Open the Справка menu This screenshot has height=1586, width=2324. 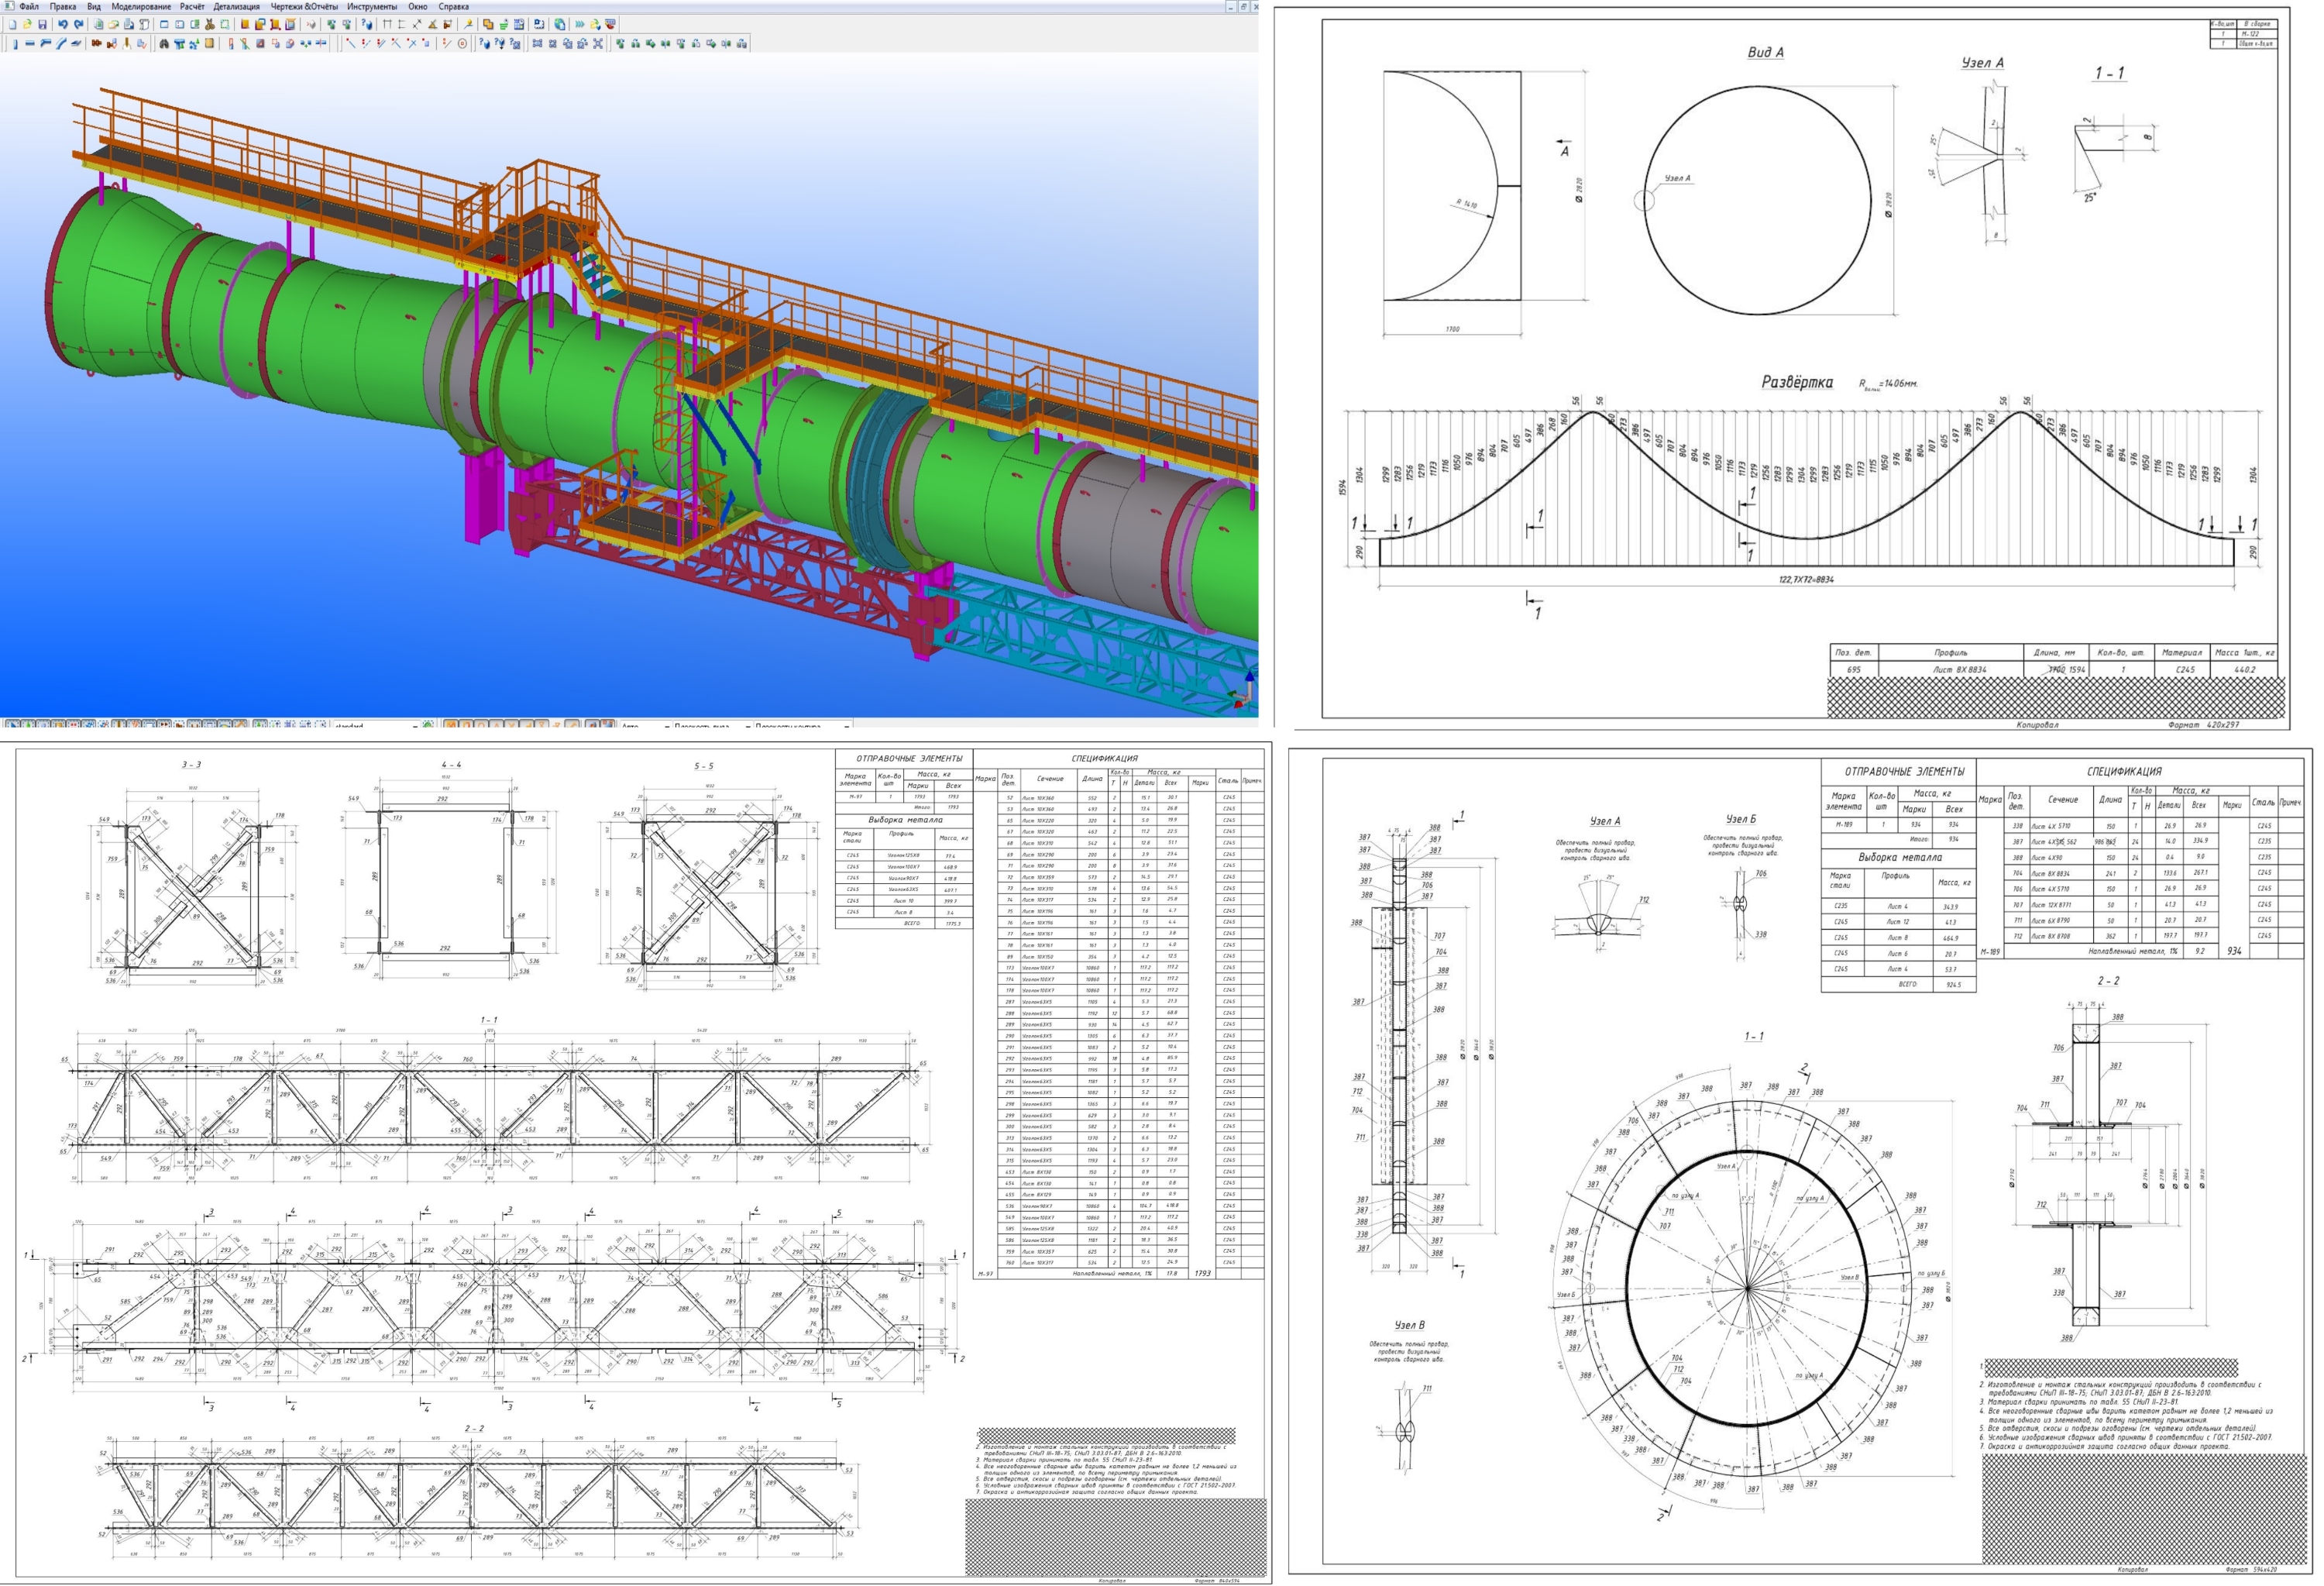coord(453,6)
